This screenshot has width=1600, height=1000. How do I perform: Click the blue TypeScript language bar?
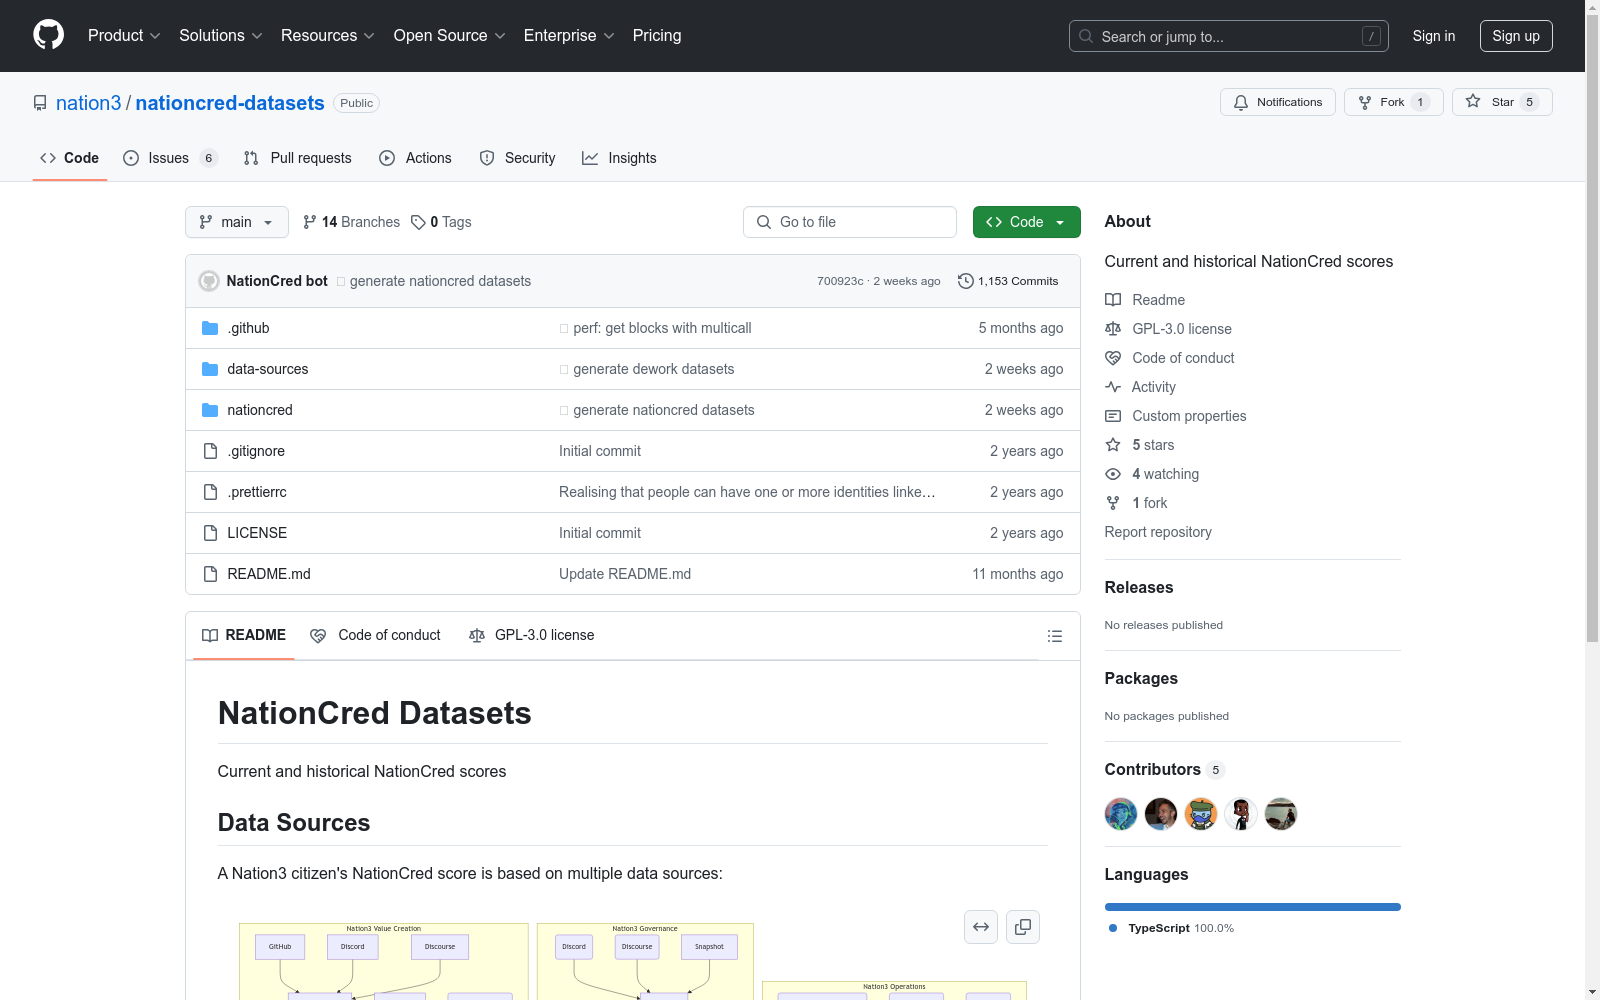[x=1253, y=907]
